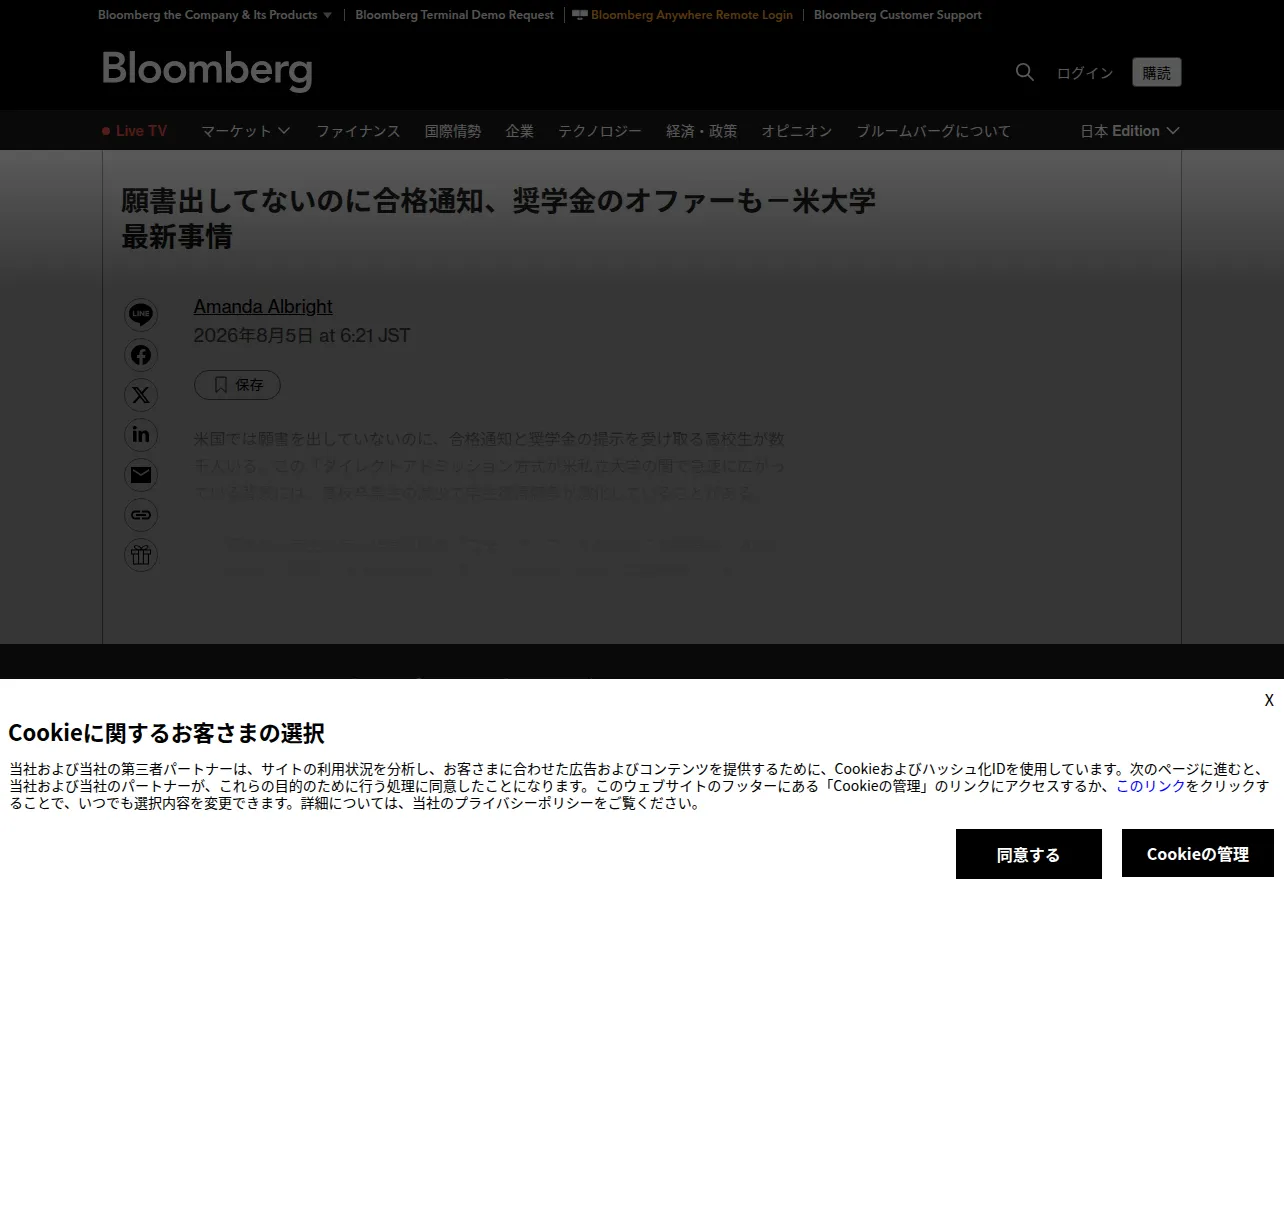Open ブルームバーグについて page

coord(934,131)
